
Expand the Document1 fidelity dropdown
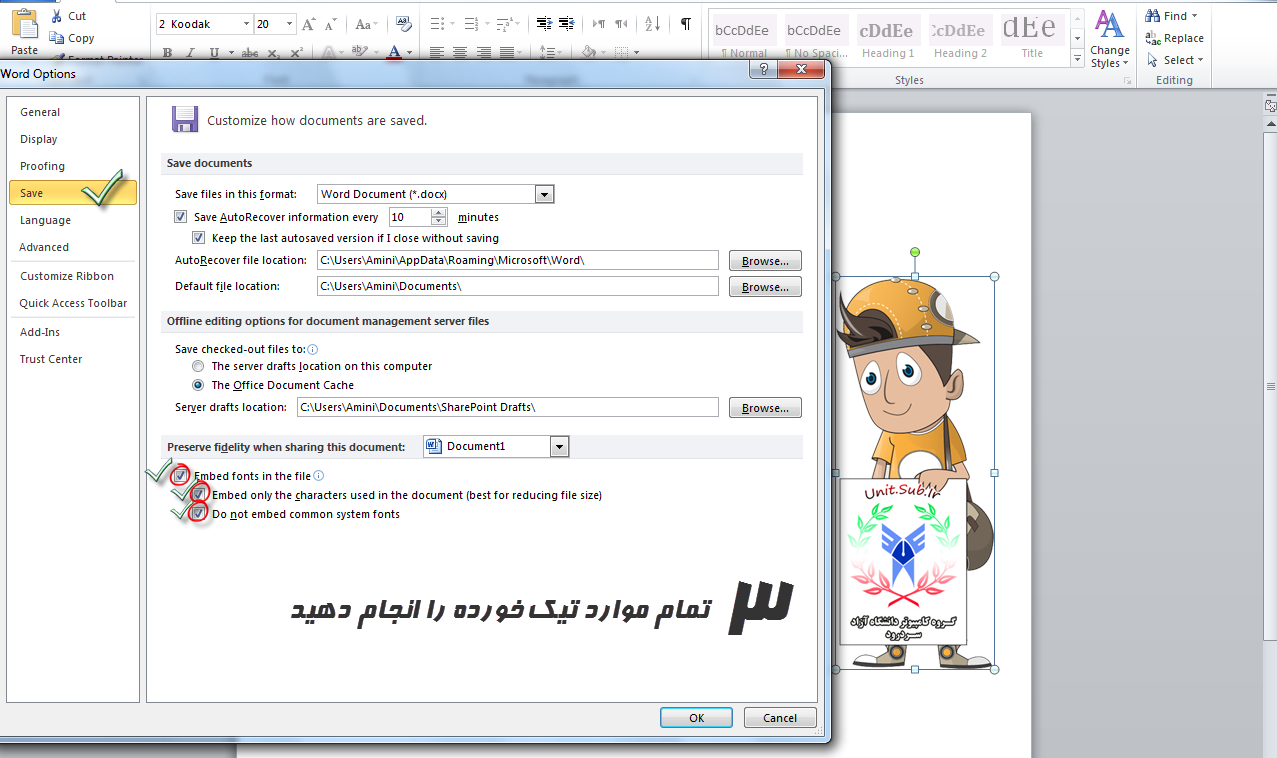[x=559, y=447]
